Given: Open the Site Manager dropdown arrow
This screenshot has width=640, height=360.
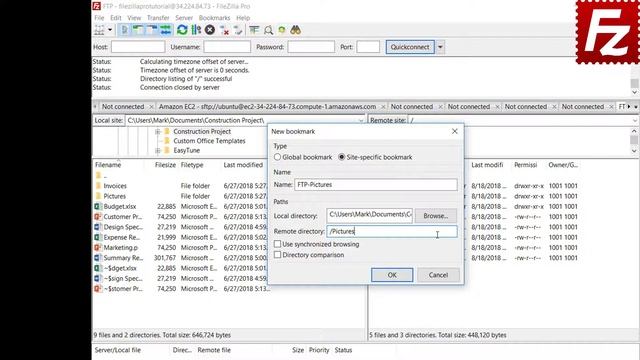Looking at the screenshot, I should [x=110, y=30].
